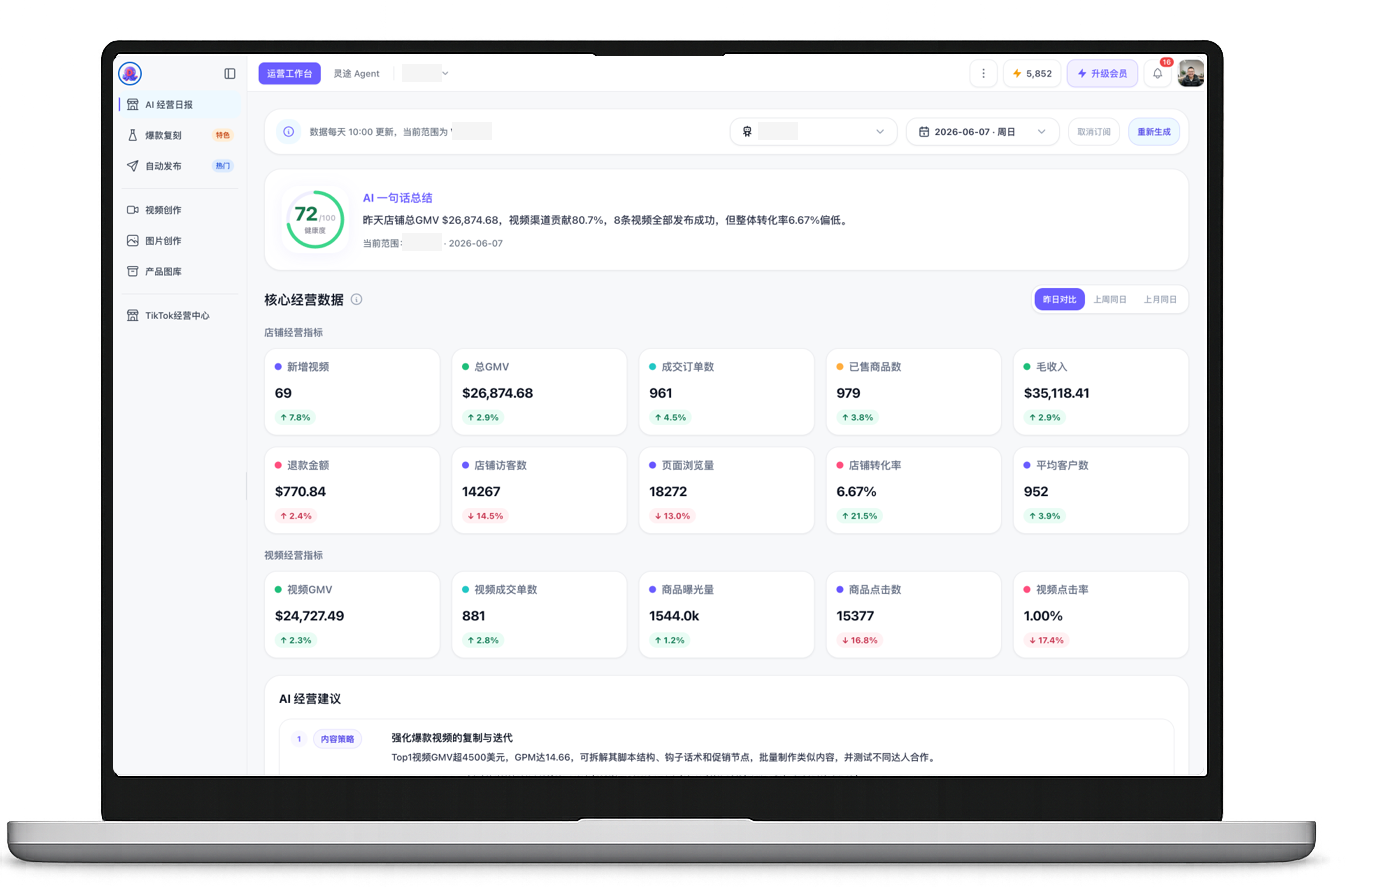Click the 升级会员 upgrade button
The height and width of the screenshot is (887, 1387).
pos(1102,73)
